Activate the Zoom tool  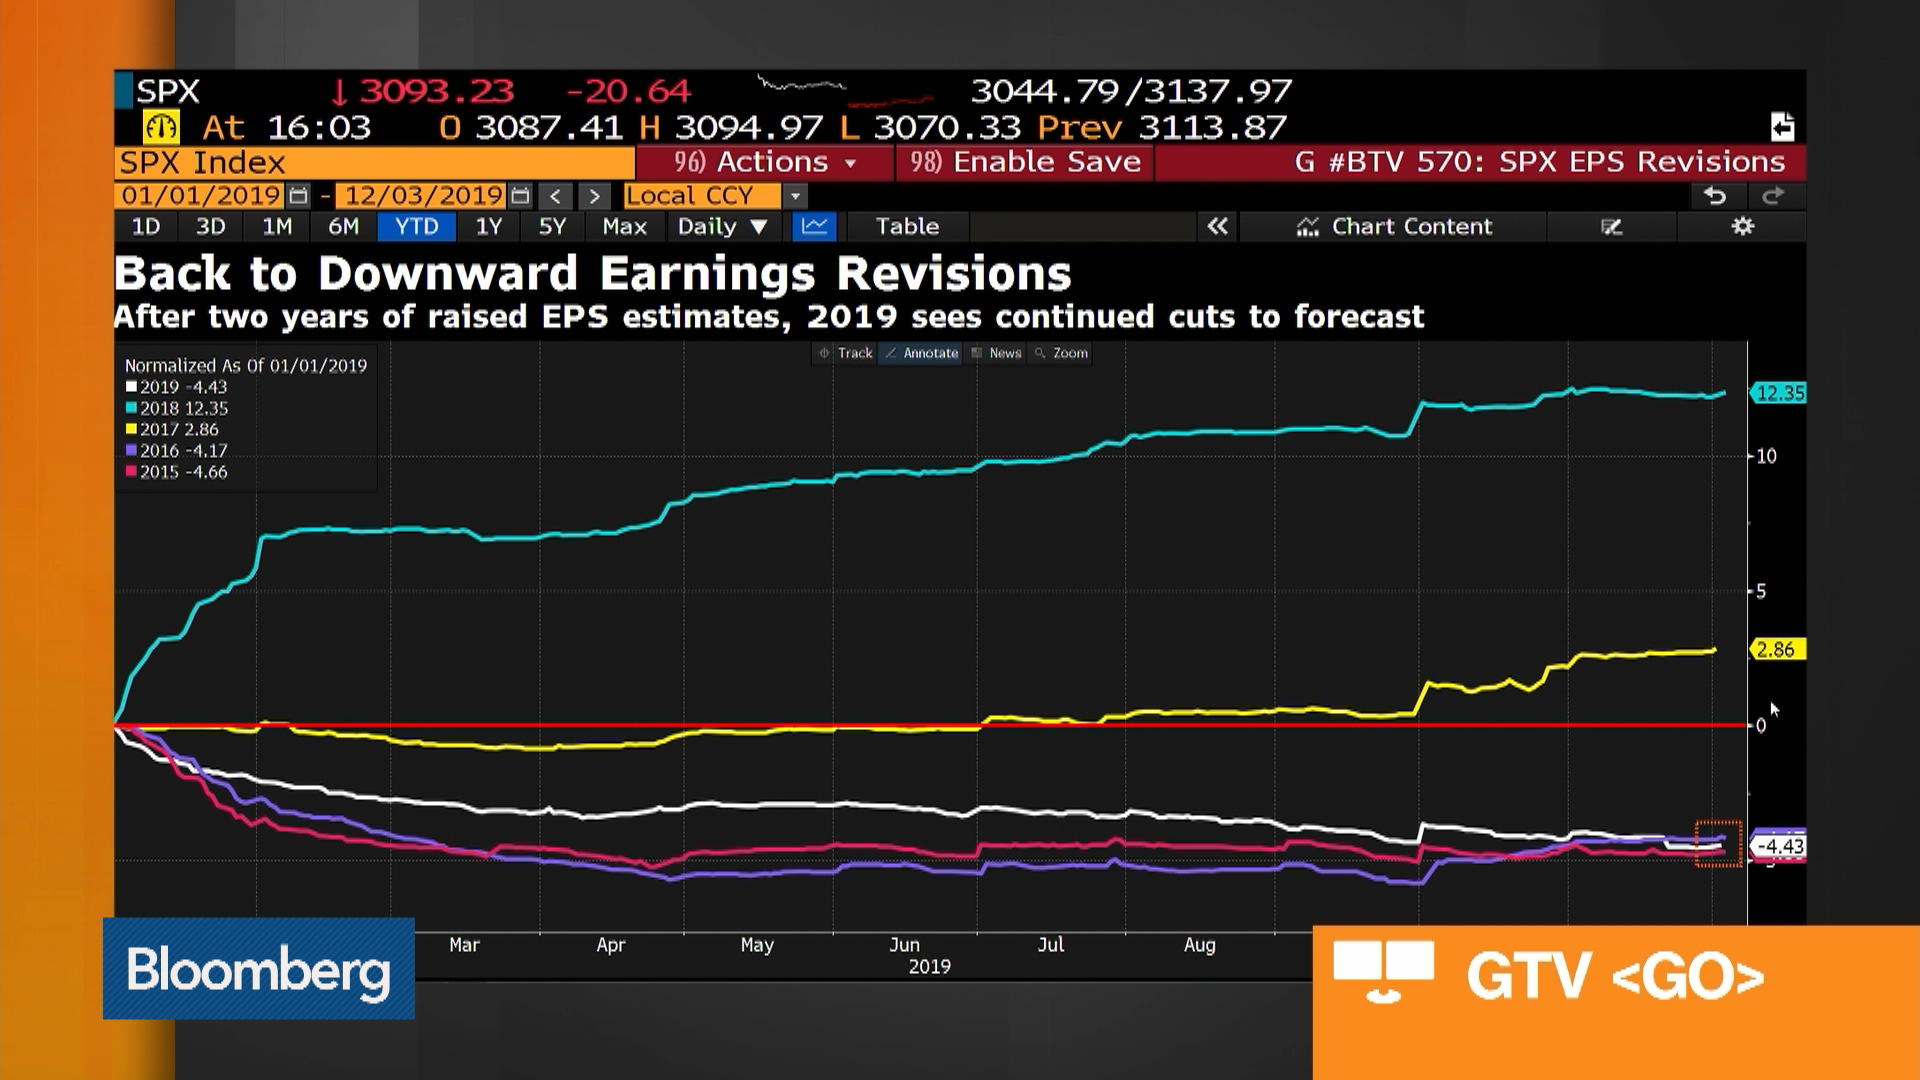coord(1061,353)
